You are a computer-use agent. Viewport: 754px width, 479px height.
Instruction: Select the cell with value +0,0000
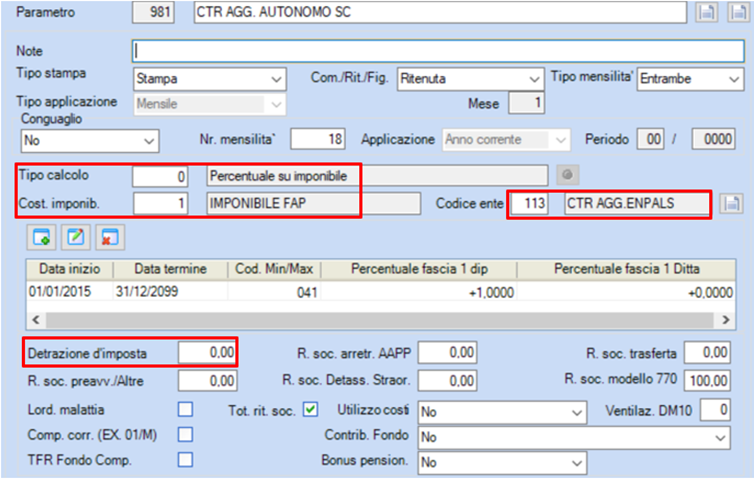tap(626, 291)
